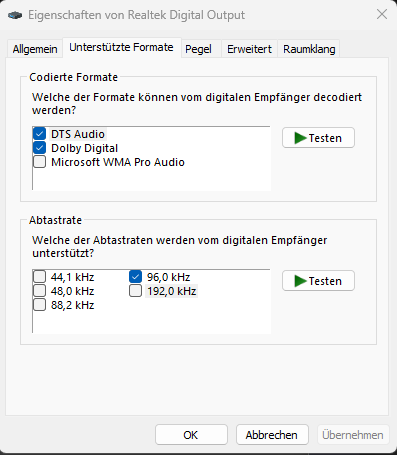Select the DTS Audio list entry text
The image size is (397, 455).
click(x=78, y=134)
